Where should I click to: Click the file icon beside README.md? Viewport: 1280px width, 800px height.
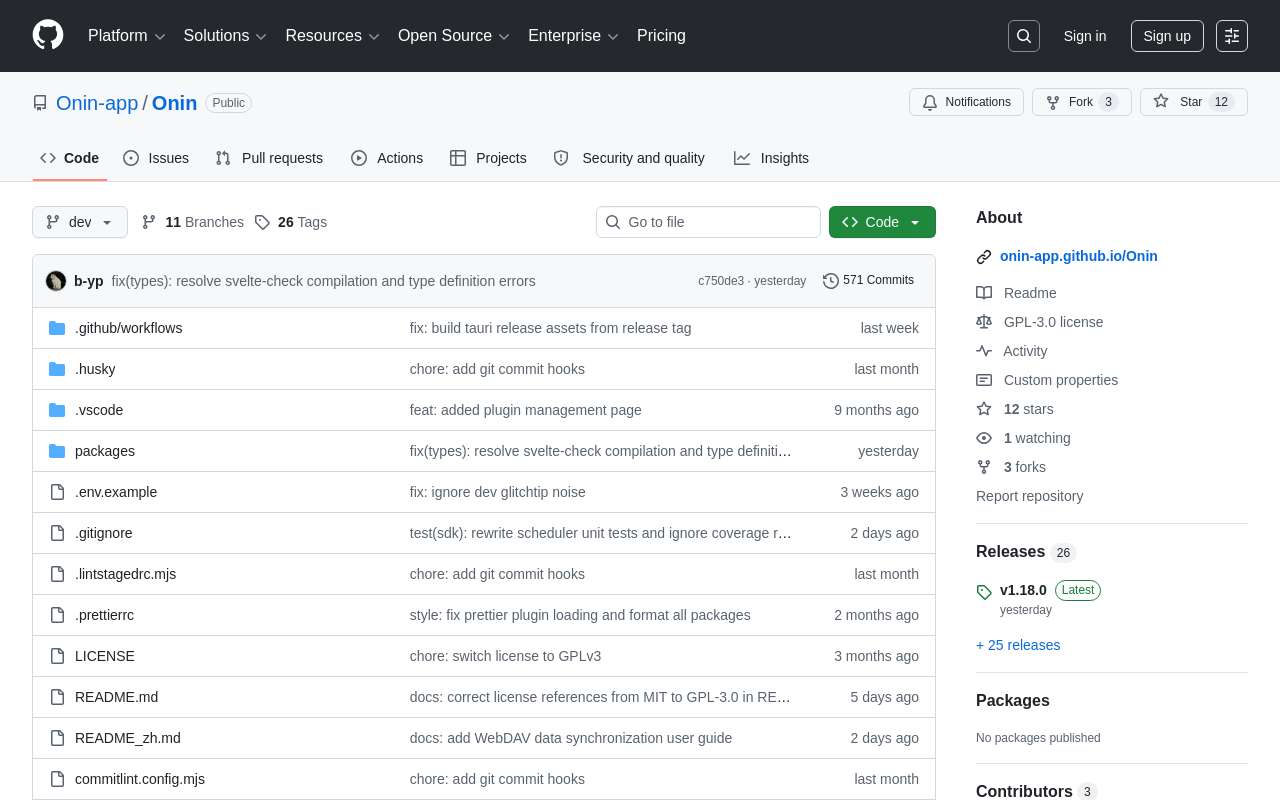point(57,697)
